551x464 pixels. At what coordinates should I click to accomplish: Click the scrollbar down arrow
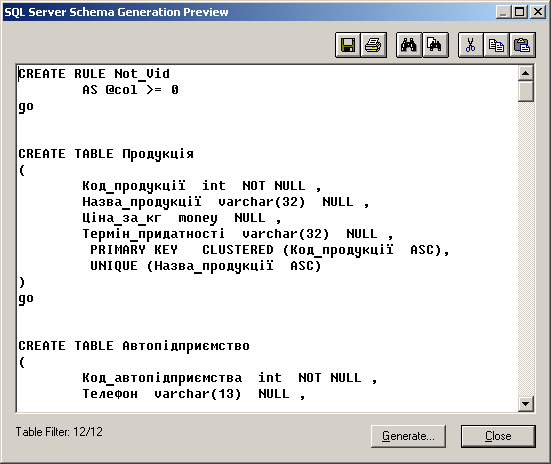[x=526, y=404]
